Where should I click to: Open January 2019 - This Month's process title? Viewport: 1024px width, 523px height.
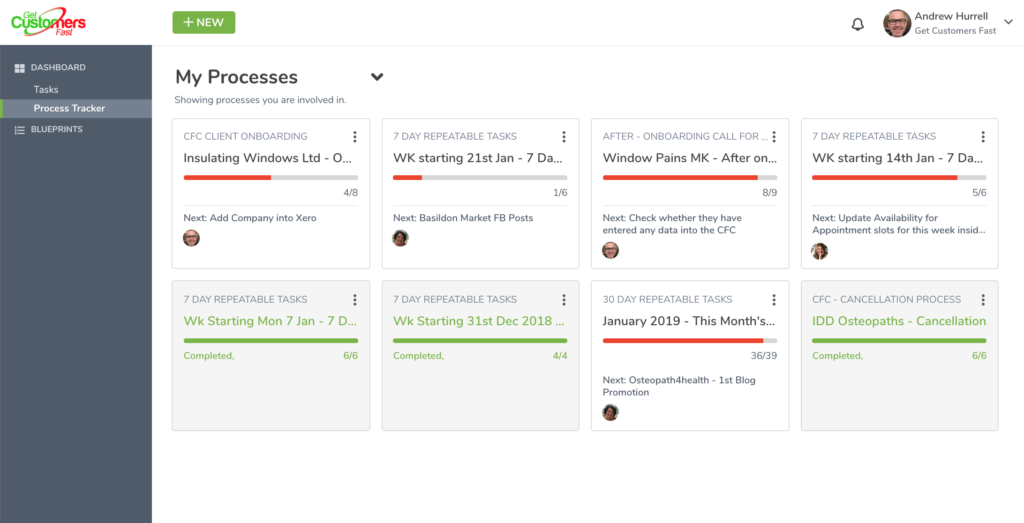pos(689,321)
